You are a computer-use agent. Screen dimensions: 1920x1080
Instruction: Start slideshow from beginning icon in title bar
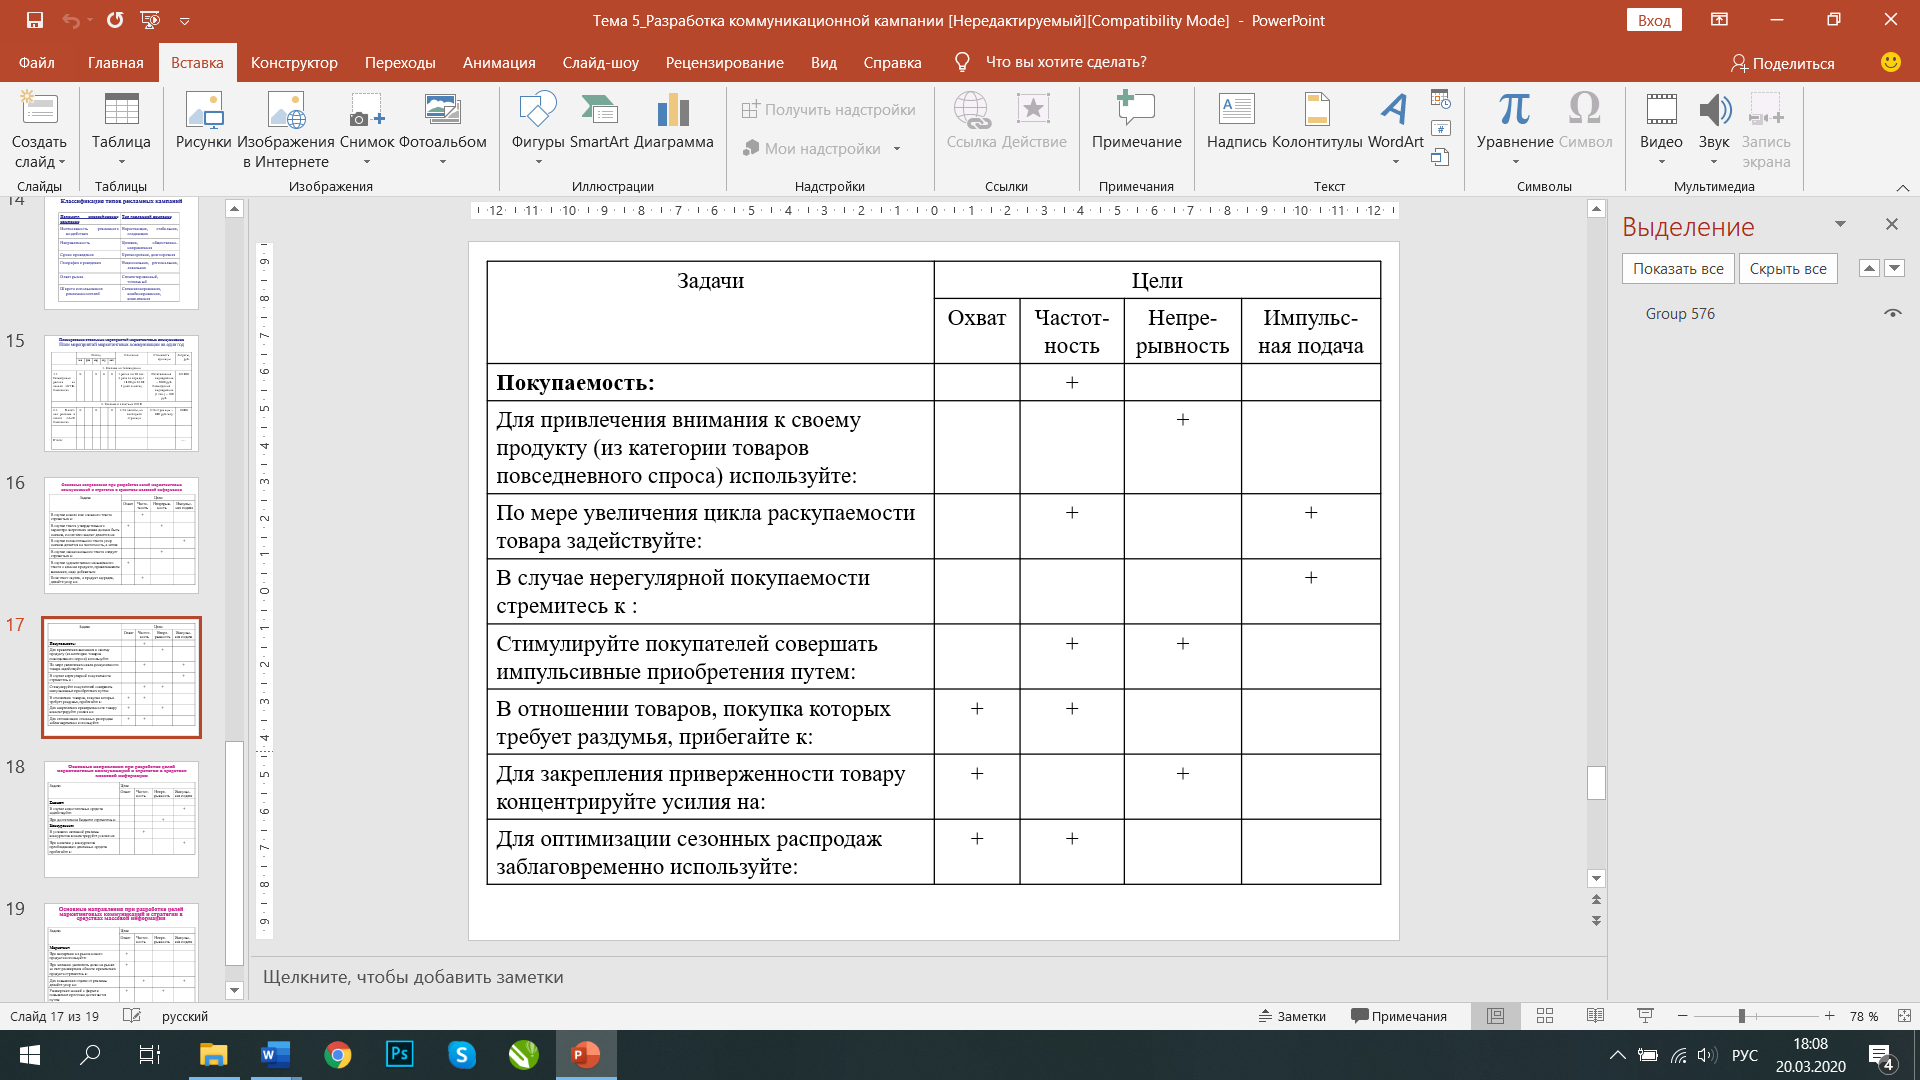tap(151, 20)
